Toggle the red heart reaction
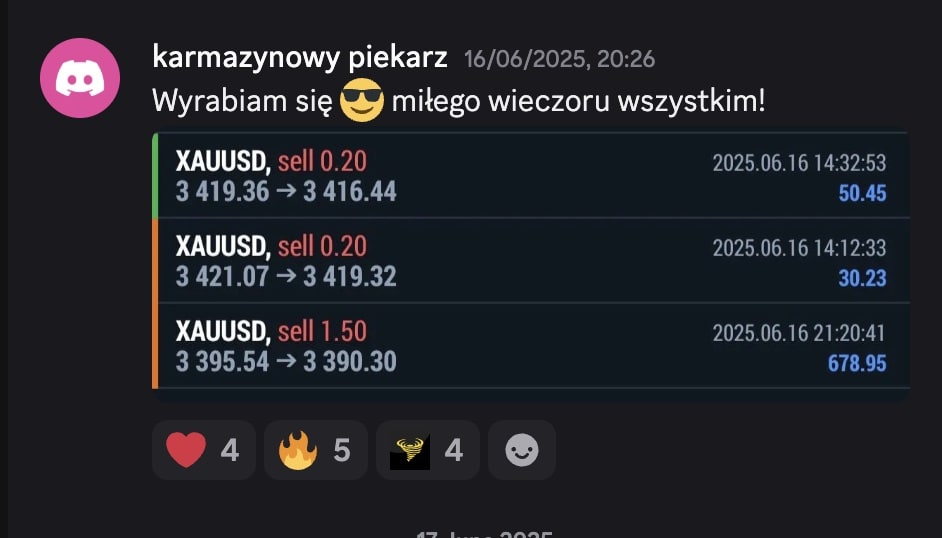The image size is (942, 538). 204,450
